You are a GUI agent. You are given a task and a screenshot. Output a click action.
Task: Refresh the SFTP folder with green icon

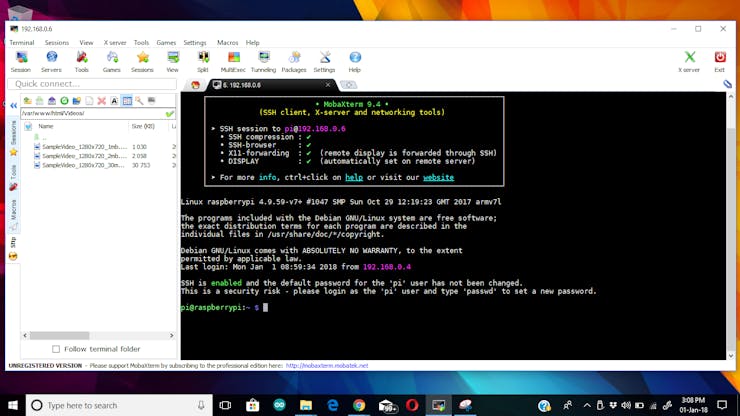pyautogui.click(x=64, y=101)
